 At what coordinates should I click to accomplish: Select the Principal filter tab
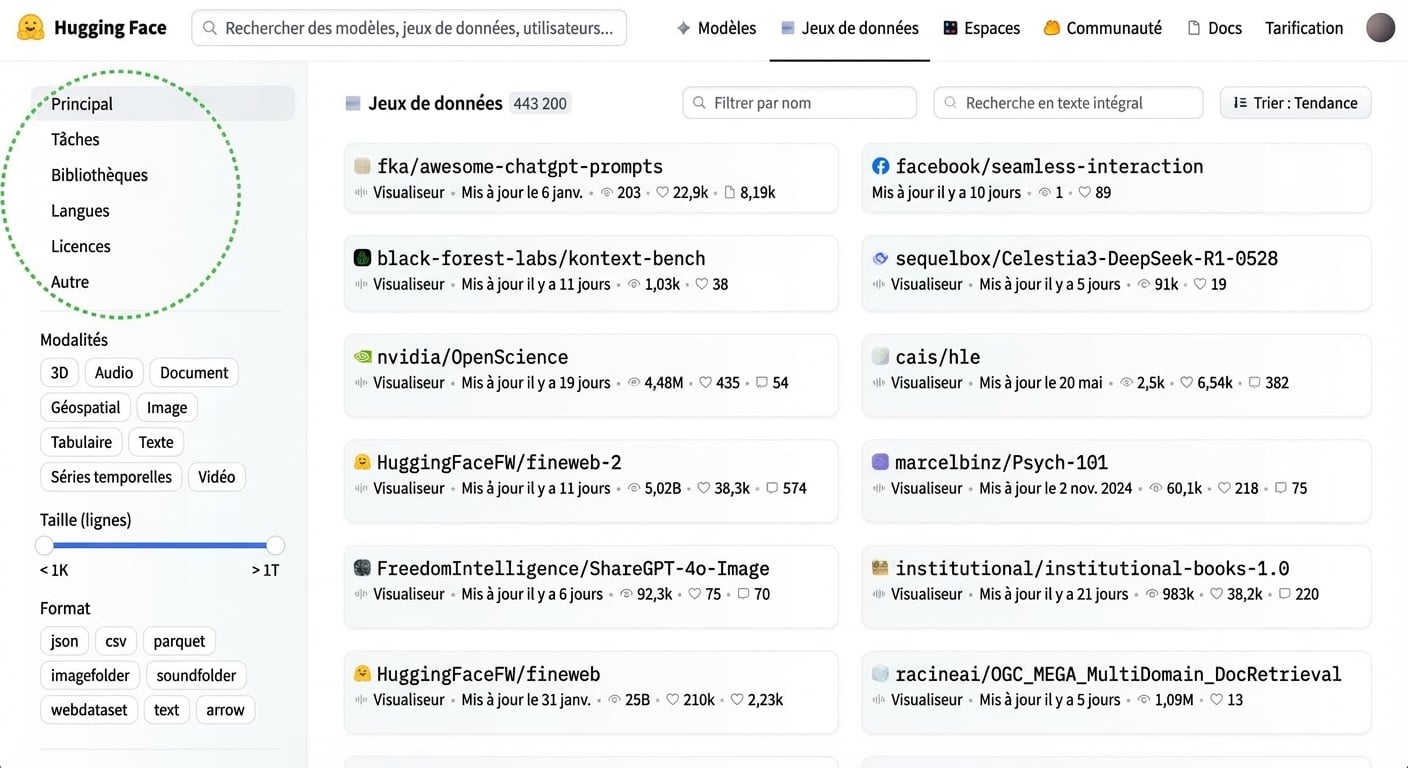pyautogui.click(x=163, y=104)
